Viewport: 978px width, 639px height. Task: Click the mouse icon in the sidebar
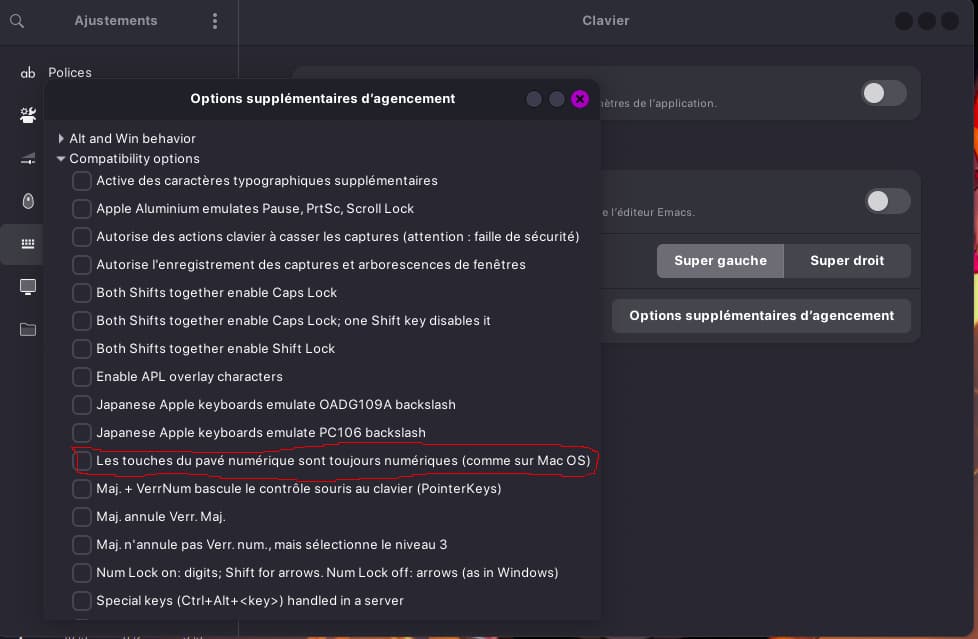28,201
